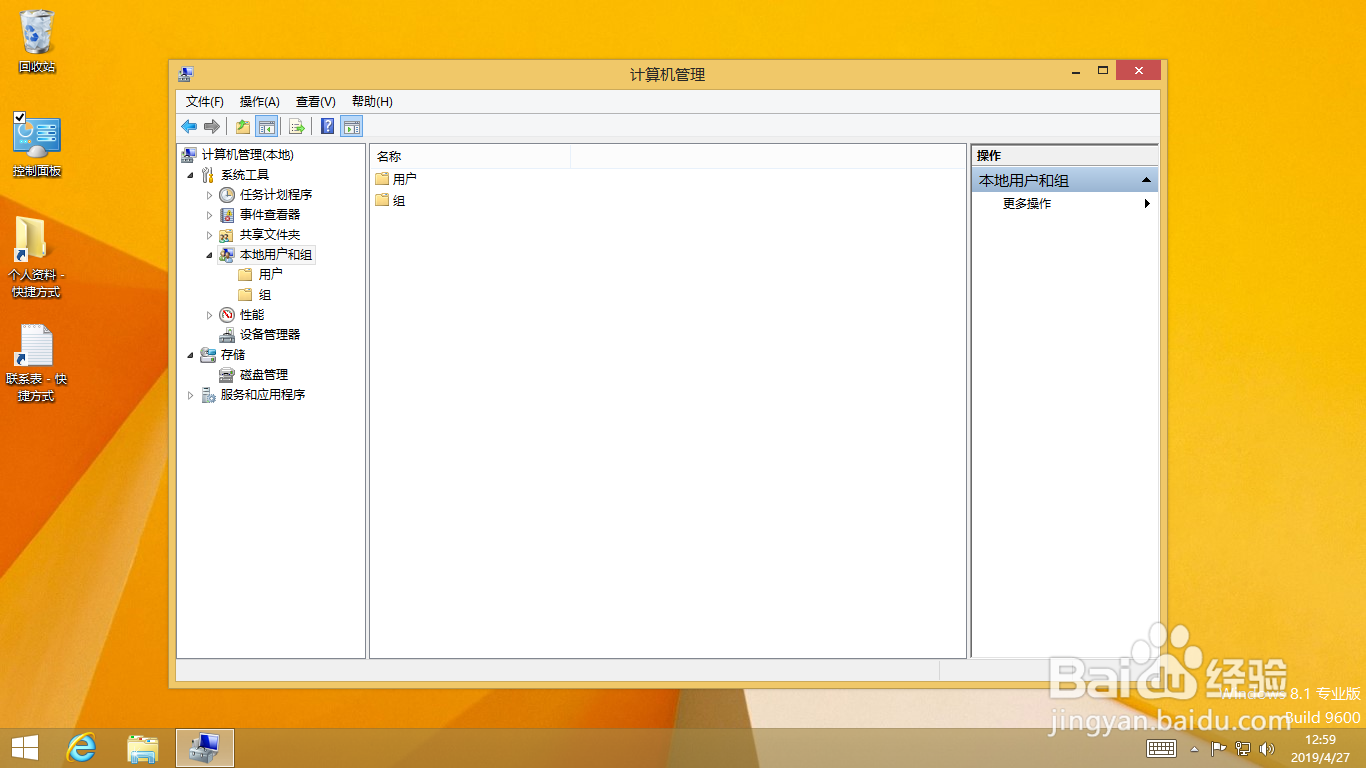Click the network tray icon
The height and width of the screenshot is (768, 1366).
coord(1243,748)
